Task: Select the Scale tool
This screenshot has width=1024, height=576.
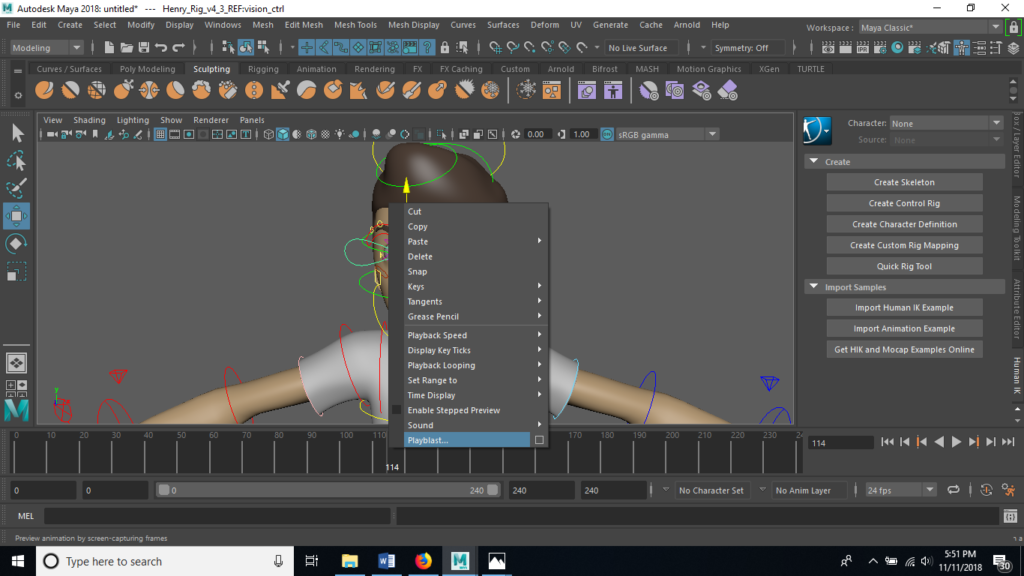Action: tap(16, 271)
